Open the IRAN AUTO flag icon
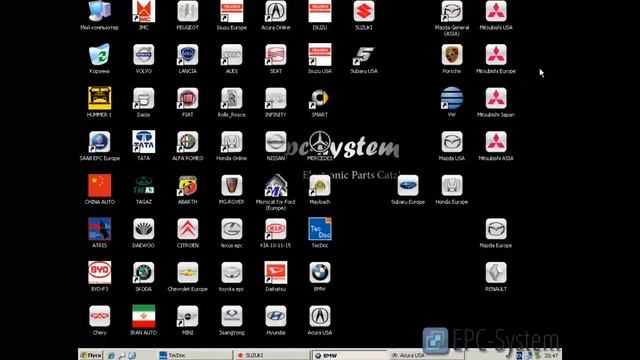This screenshot has width=640, height=360. (144, 316)
